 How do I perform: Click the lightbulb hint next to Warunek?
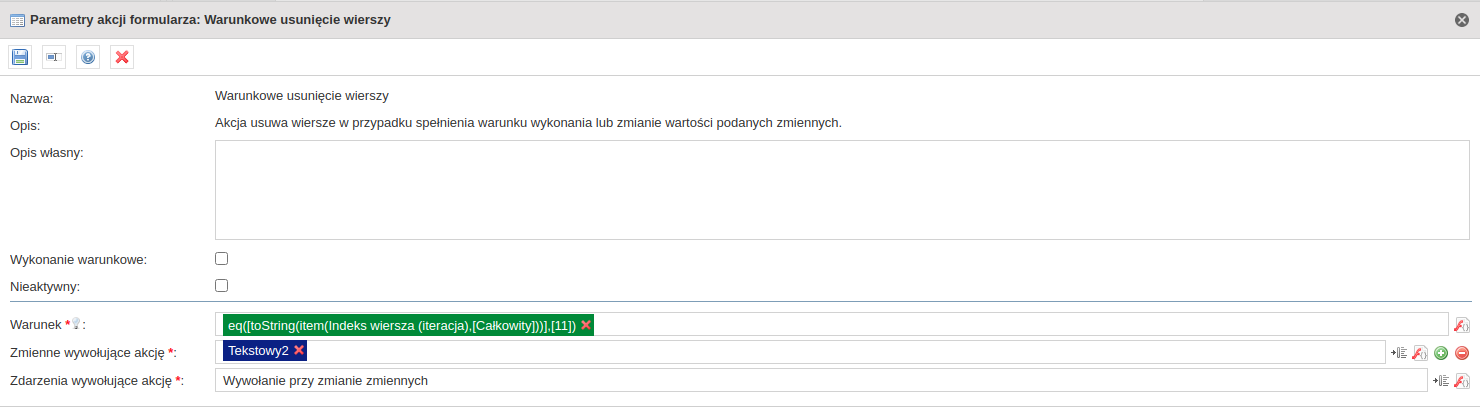click(75, 324)
